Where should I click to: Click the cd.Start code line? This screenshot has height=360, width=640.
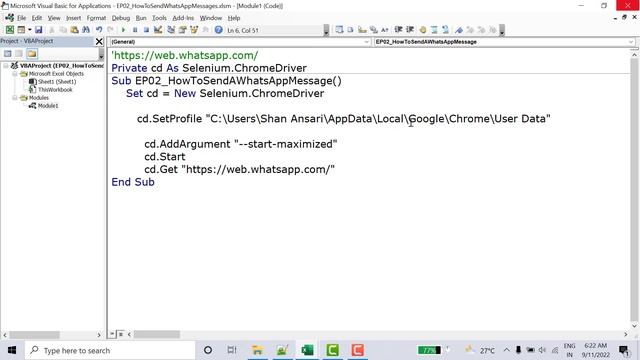tap(165, 157)
